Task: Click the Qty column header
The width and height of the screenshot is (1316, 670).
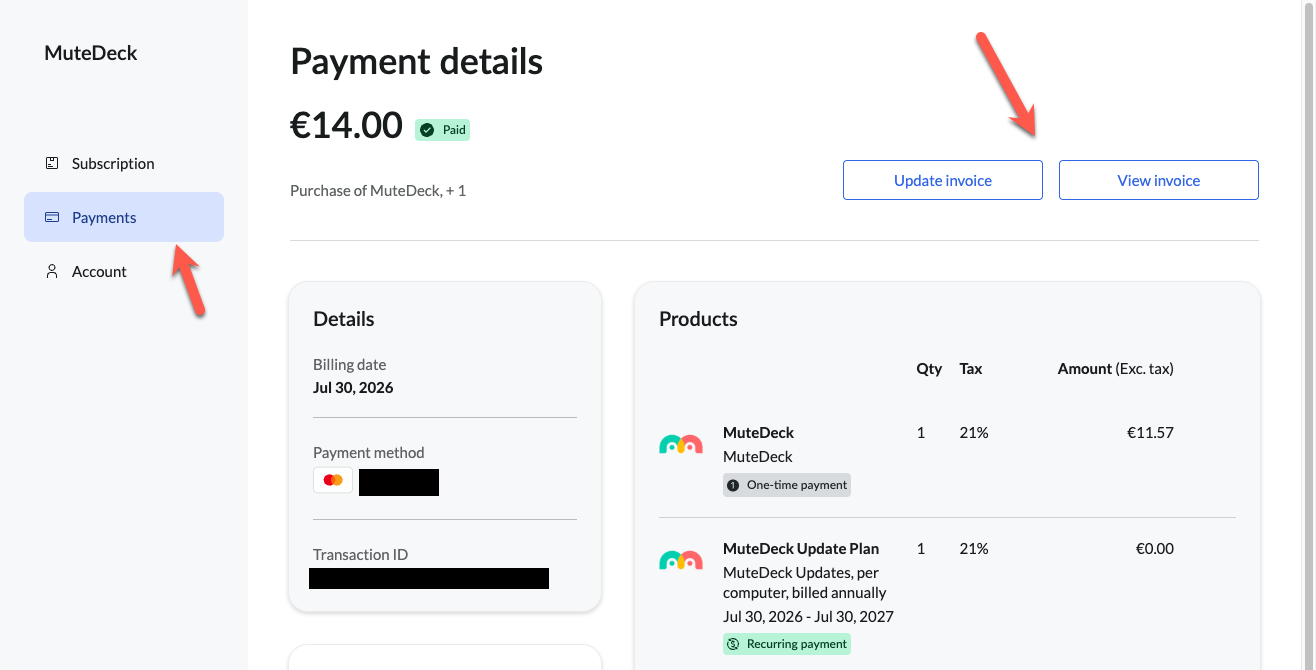Action: tap(929, 368)
